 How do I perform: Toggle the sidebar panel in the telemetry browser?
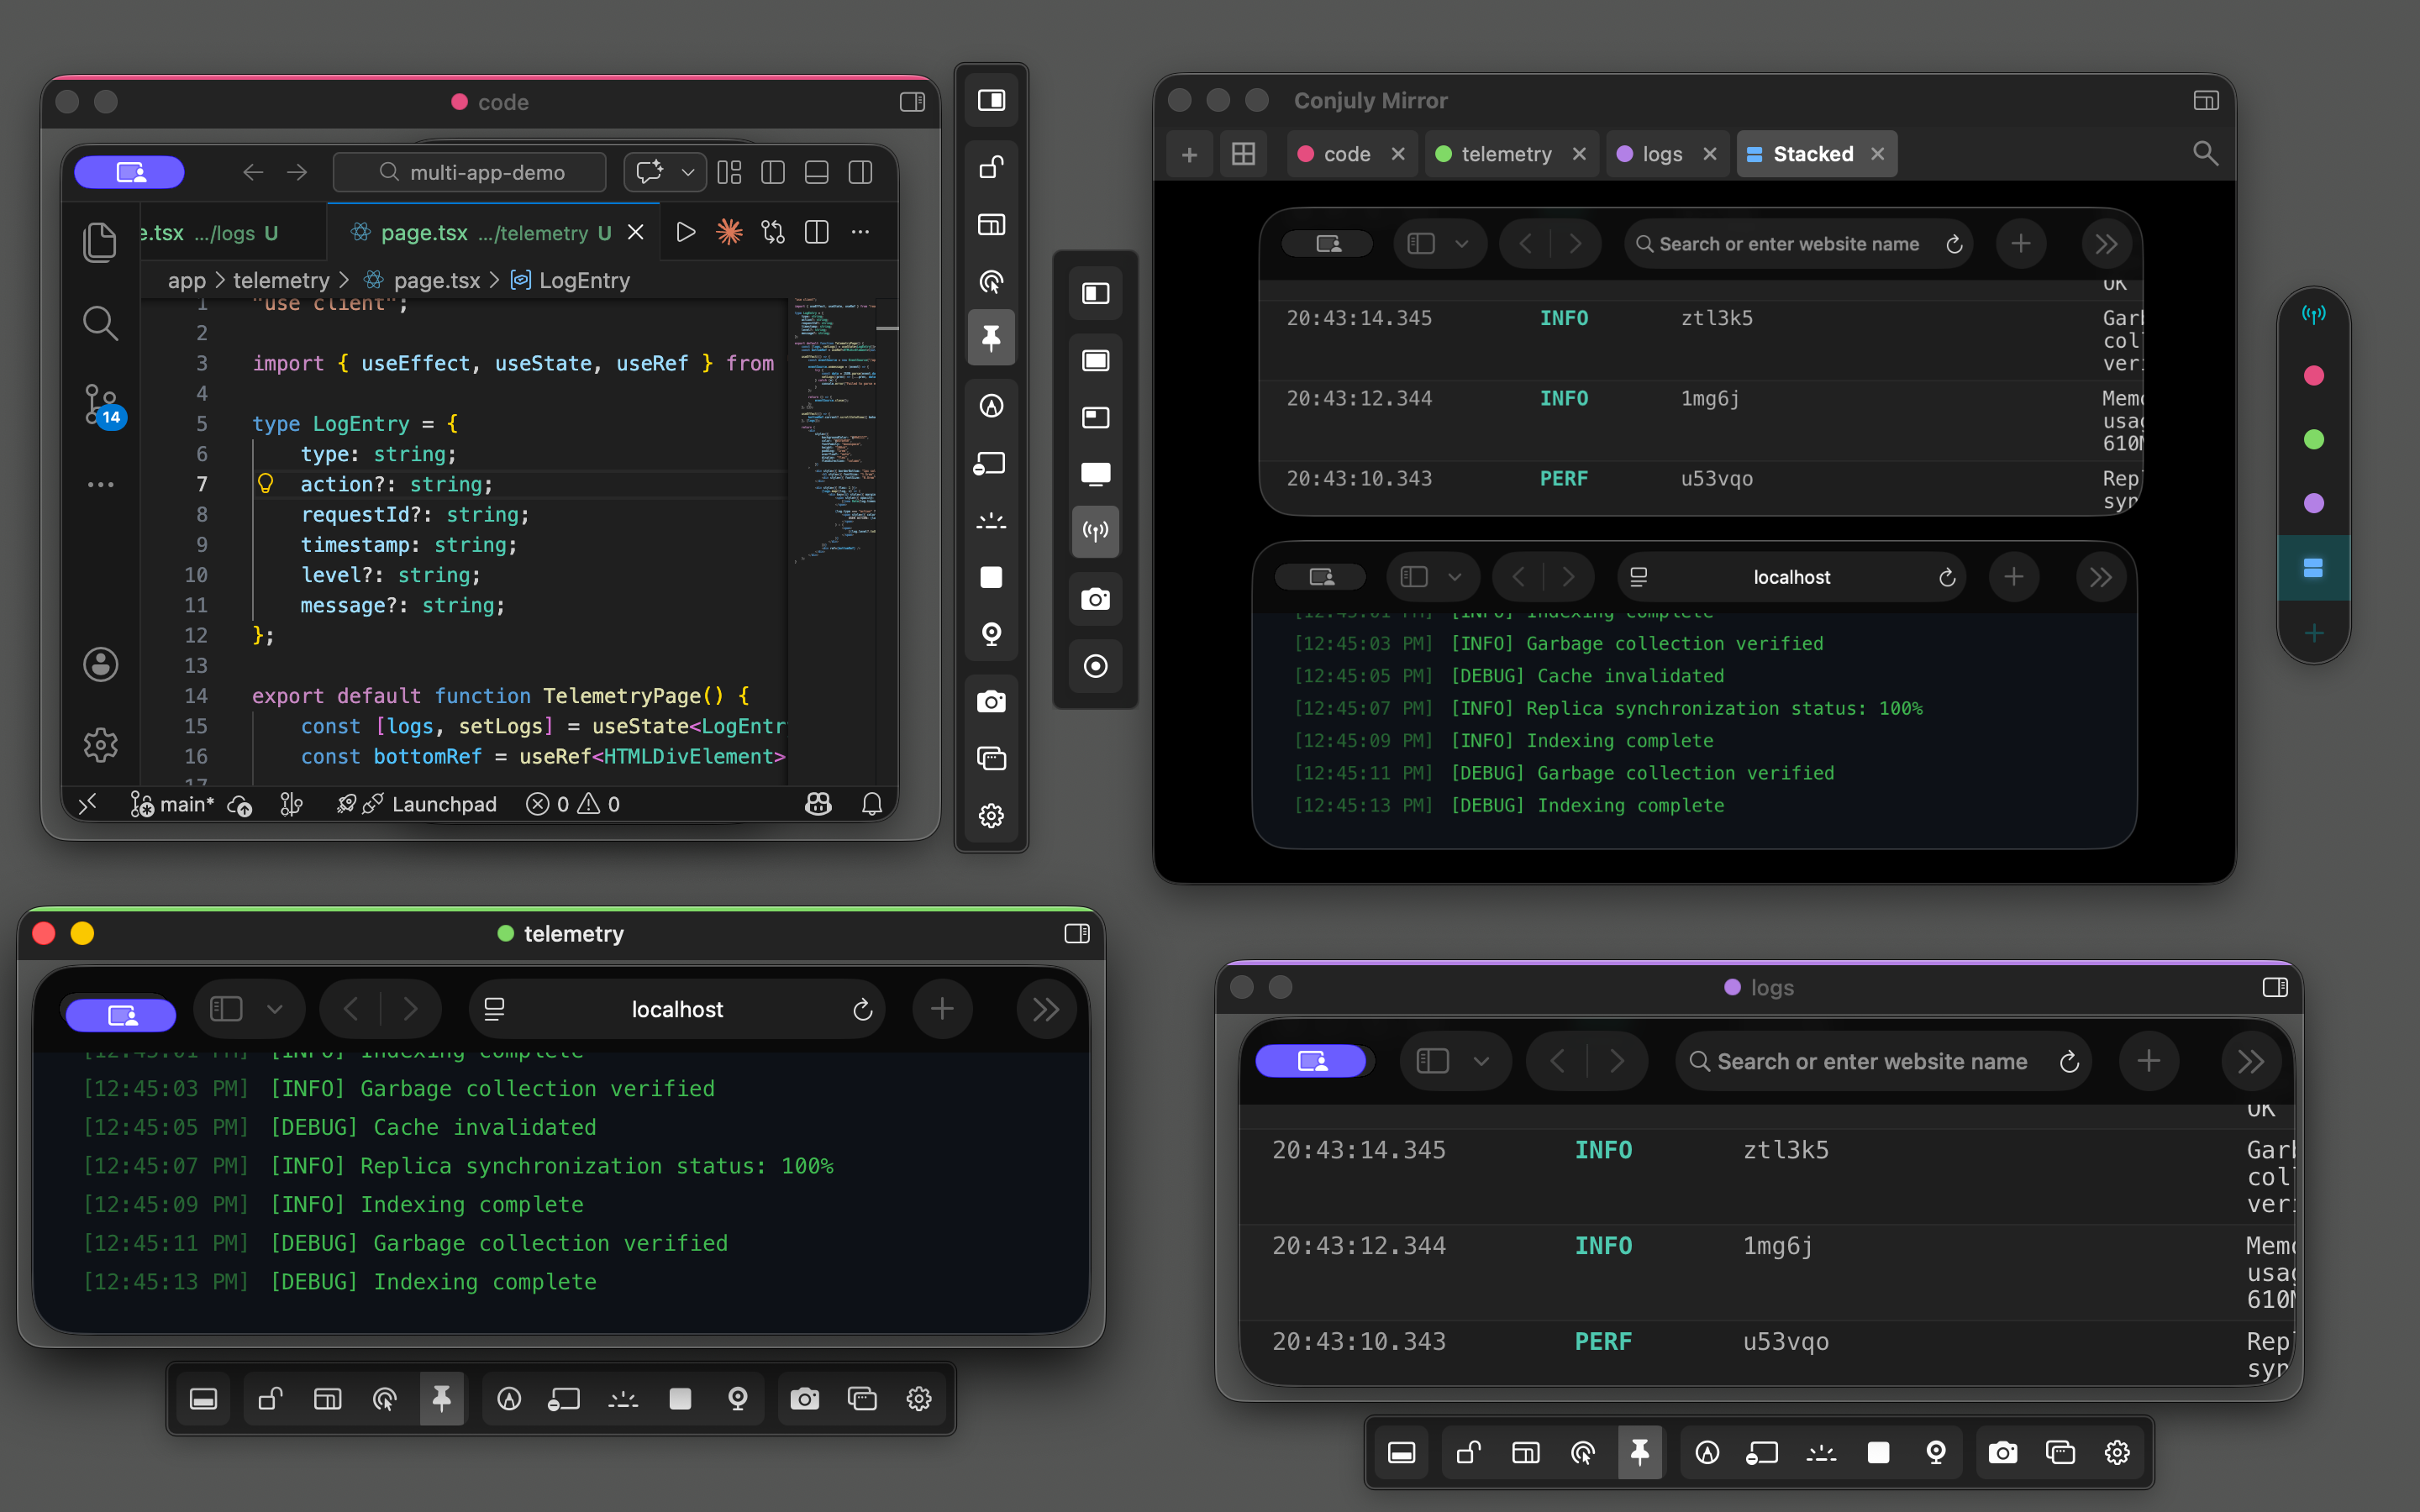225,1008
